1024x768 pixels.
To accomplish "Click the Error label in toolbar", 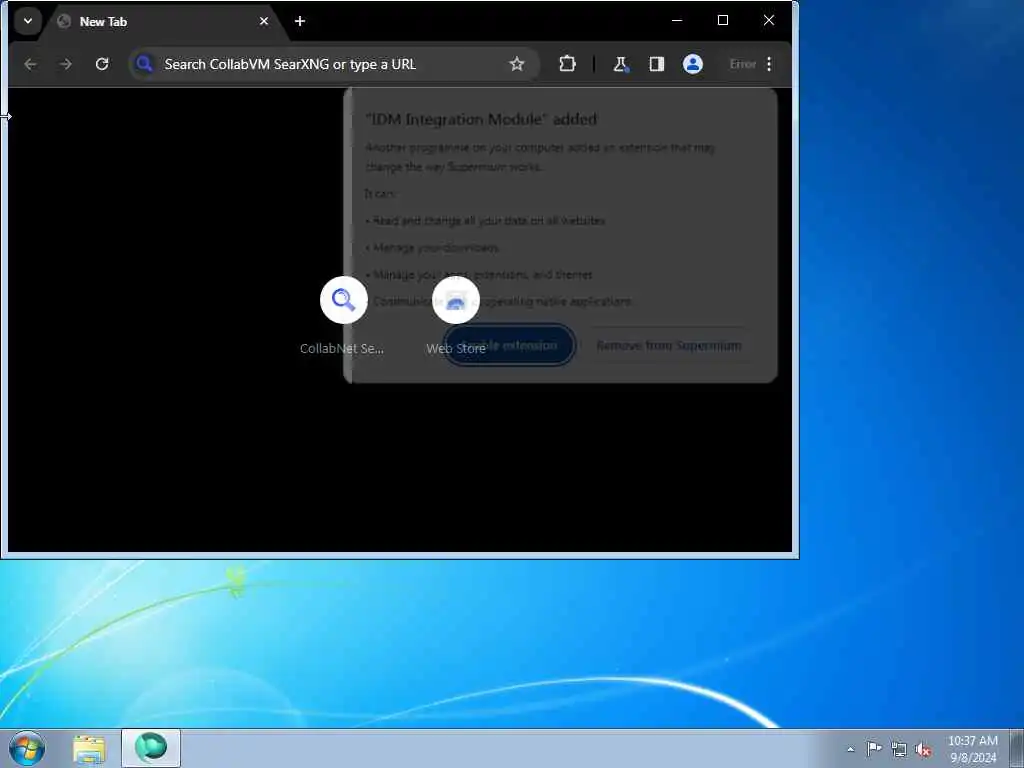I will [x=743, y=64].
